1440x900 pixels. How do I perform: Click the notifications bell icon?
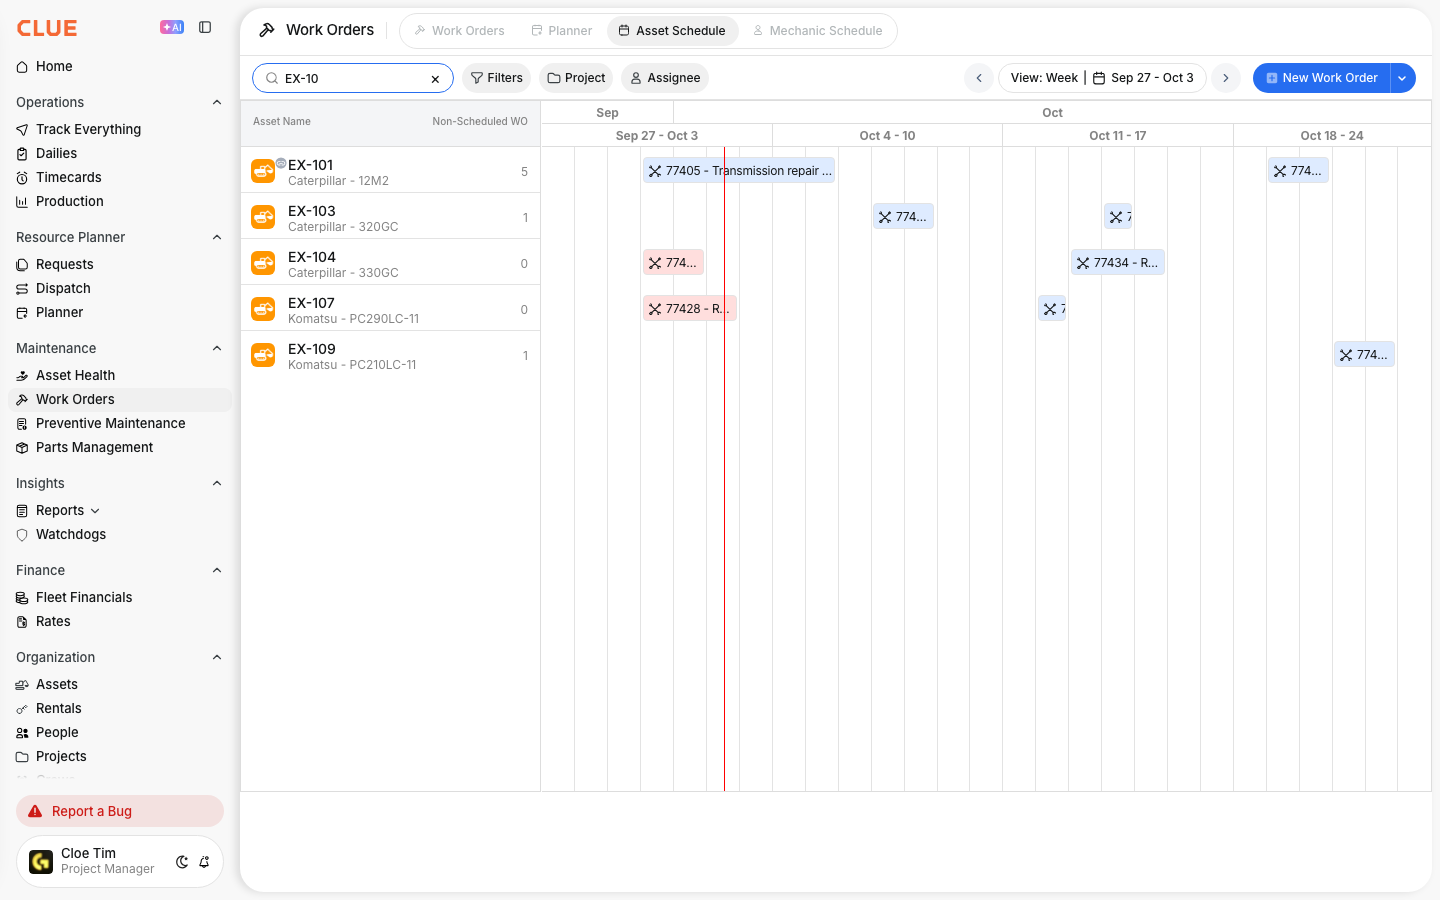(204, 862)
